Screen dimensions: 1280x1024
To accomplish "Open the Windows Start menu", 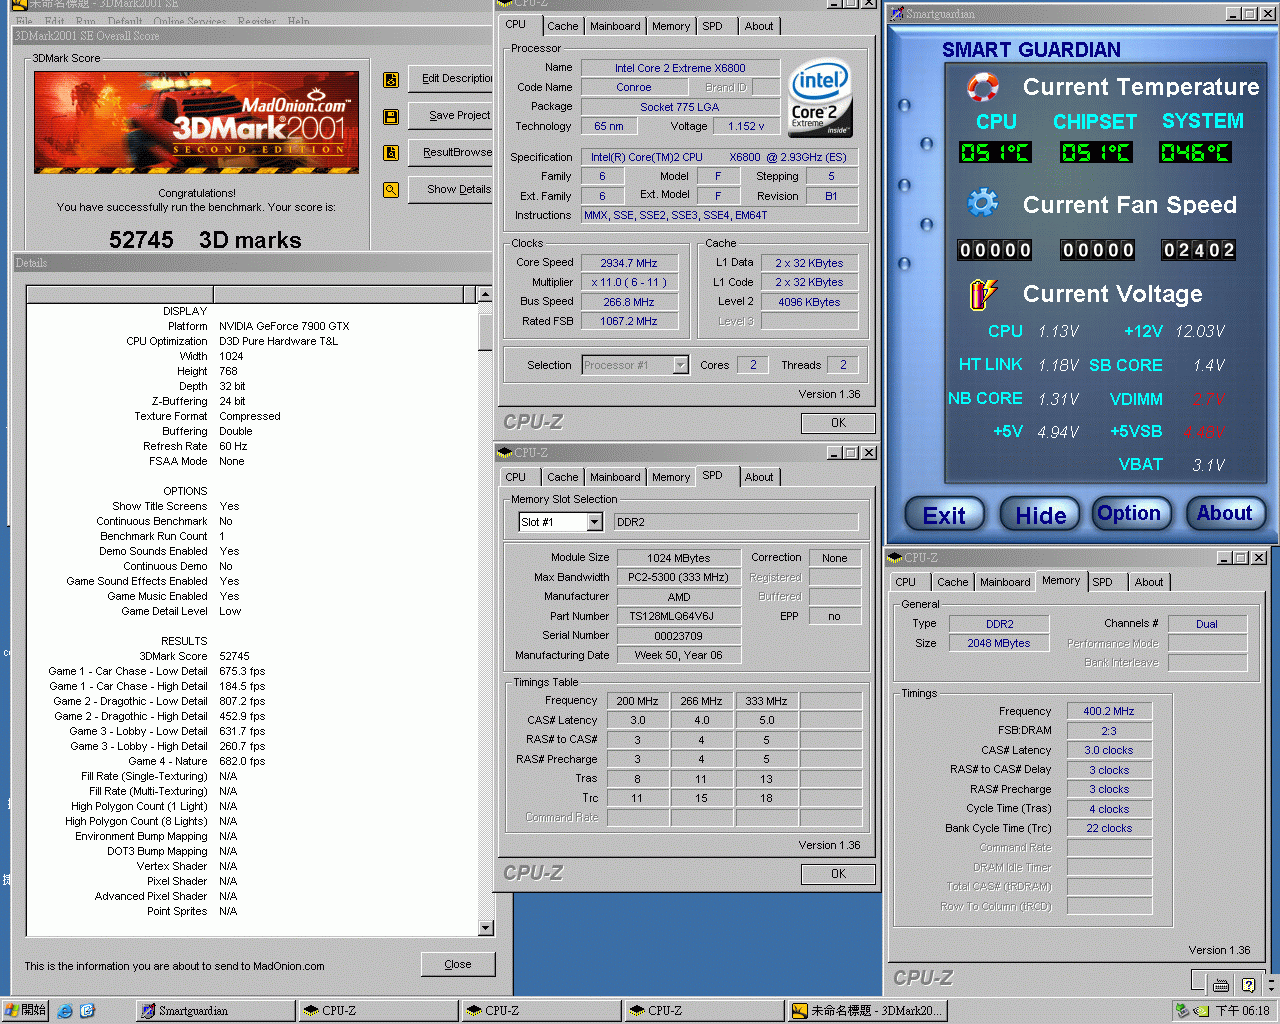I will pyautogui.click(x=25, y=1011).
